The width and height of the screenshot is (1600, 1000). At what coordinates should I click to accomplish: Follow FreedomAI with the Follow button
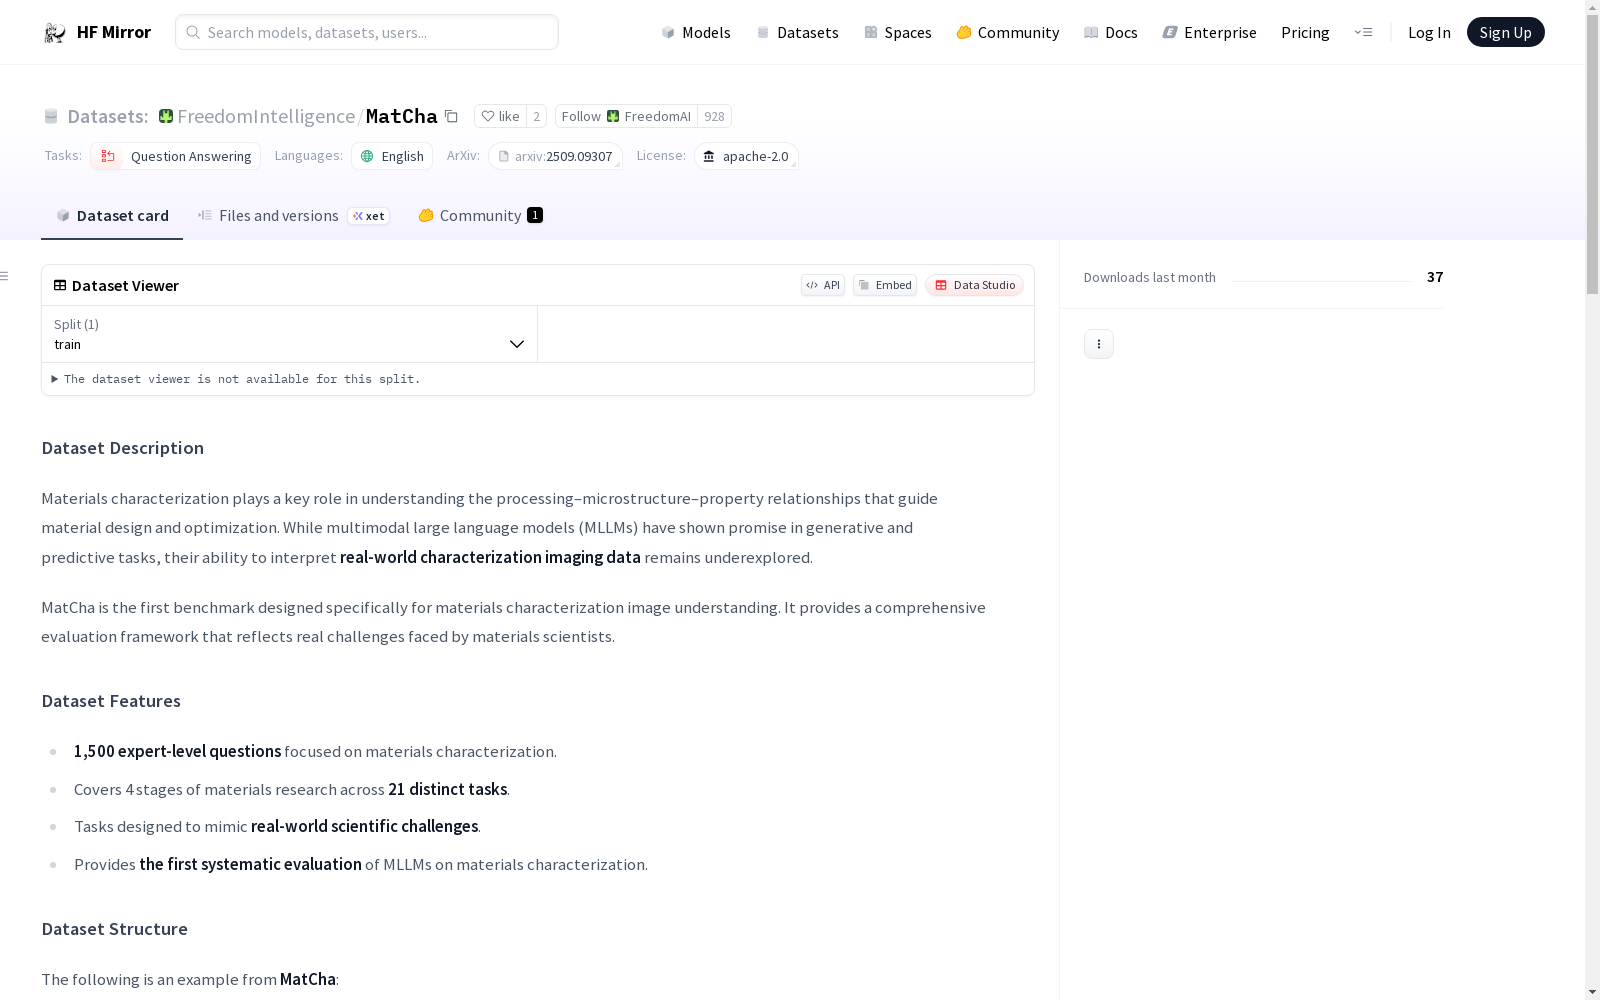(x=626, y=116)
